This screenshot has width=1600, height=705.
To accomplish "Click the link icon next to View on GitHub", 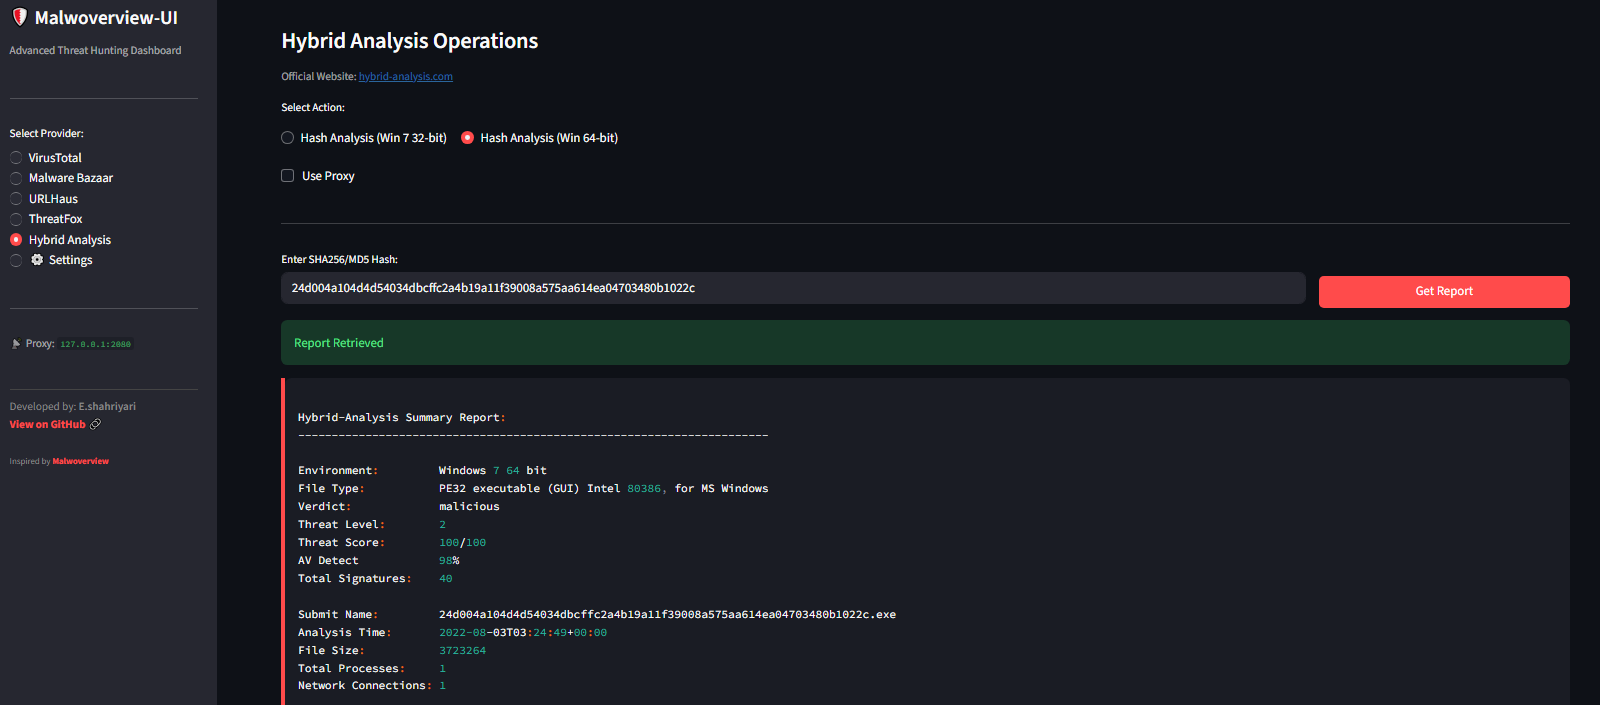I will click(96, 424).
